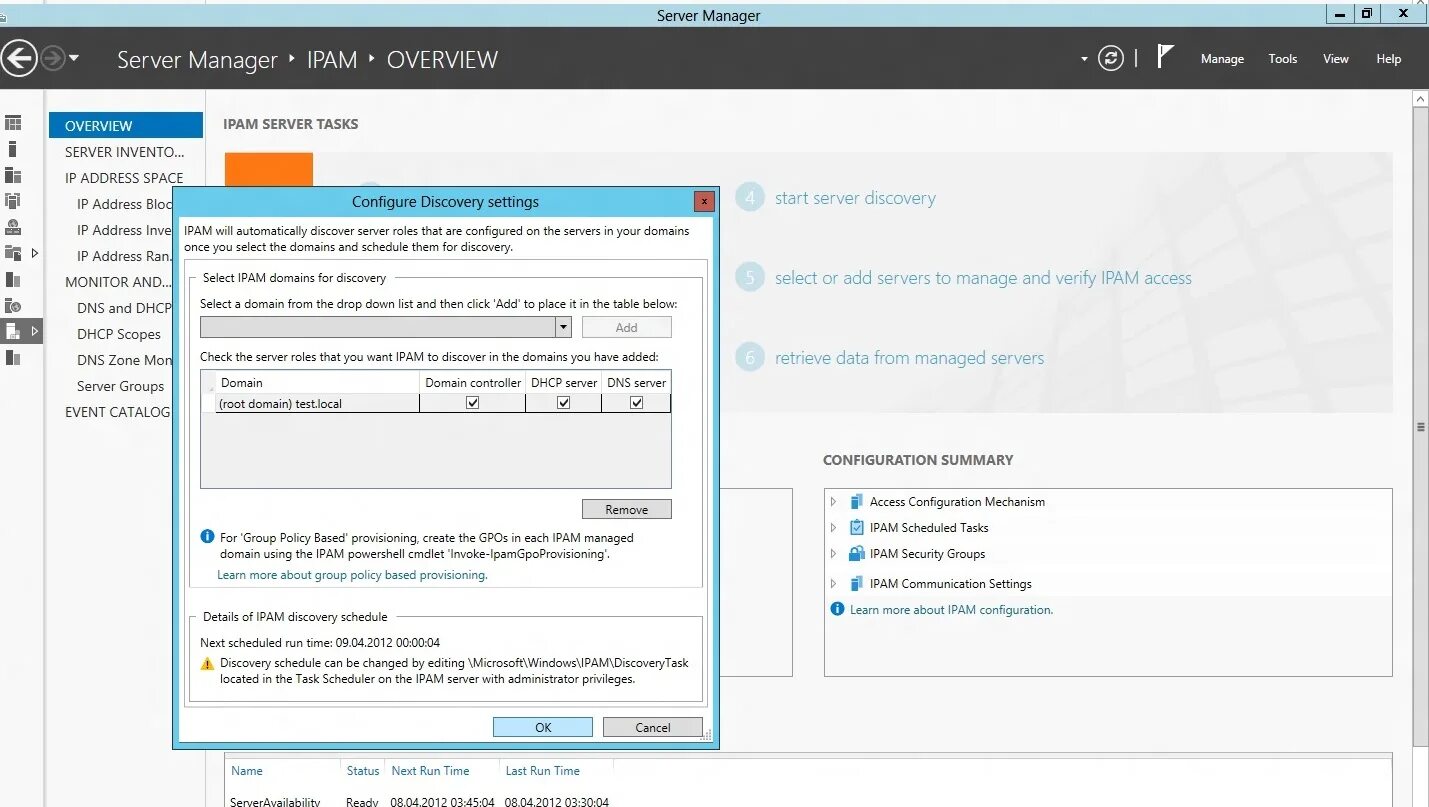Select OVERVIEW in the IPAM navigation

pos(126,125)
